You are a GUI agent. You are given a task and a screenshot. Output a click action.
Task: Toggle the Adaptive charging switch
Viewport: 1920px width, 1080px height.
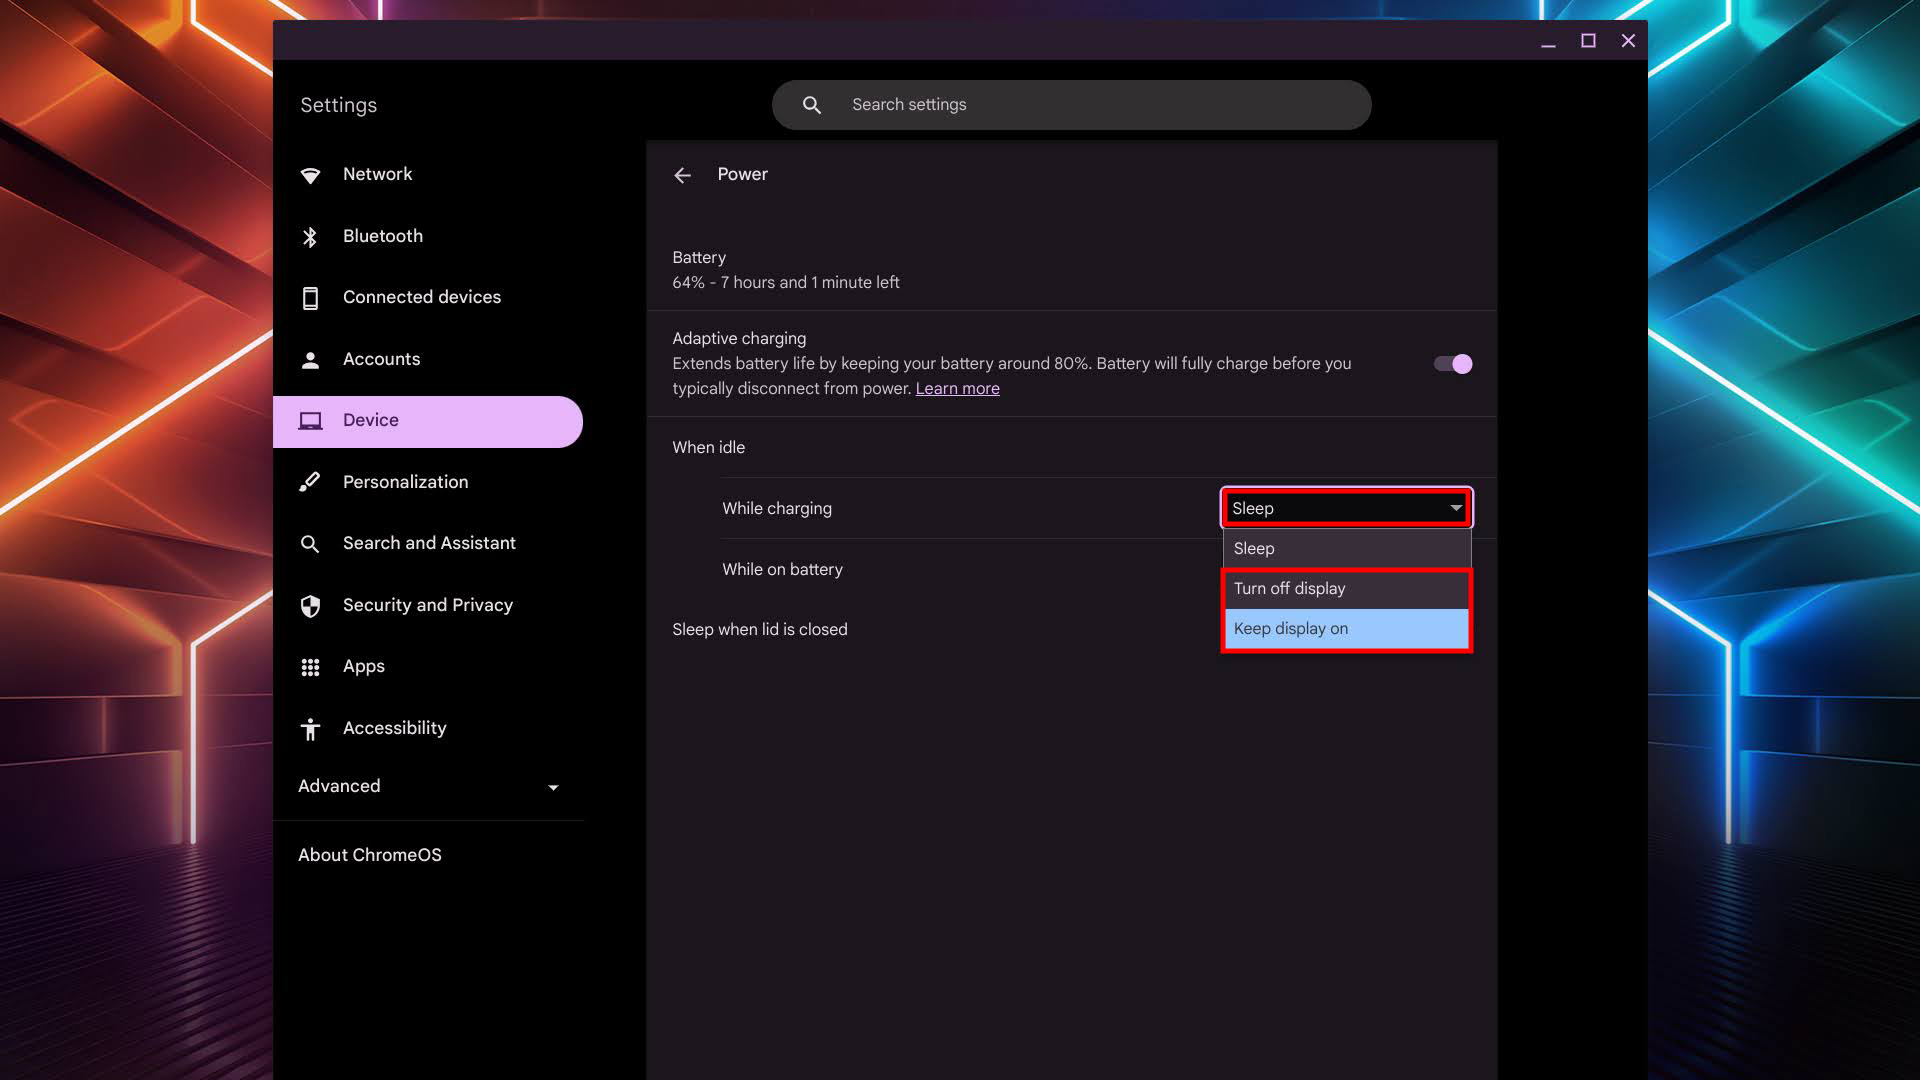pyautogui.click(x=1452, y=364)
